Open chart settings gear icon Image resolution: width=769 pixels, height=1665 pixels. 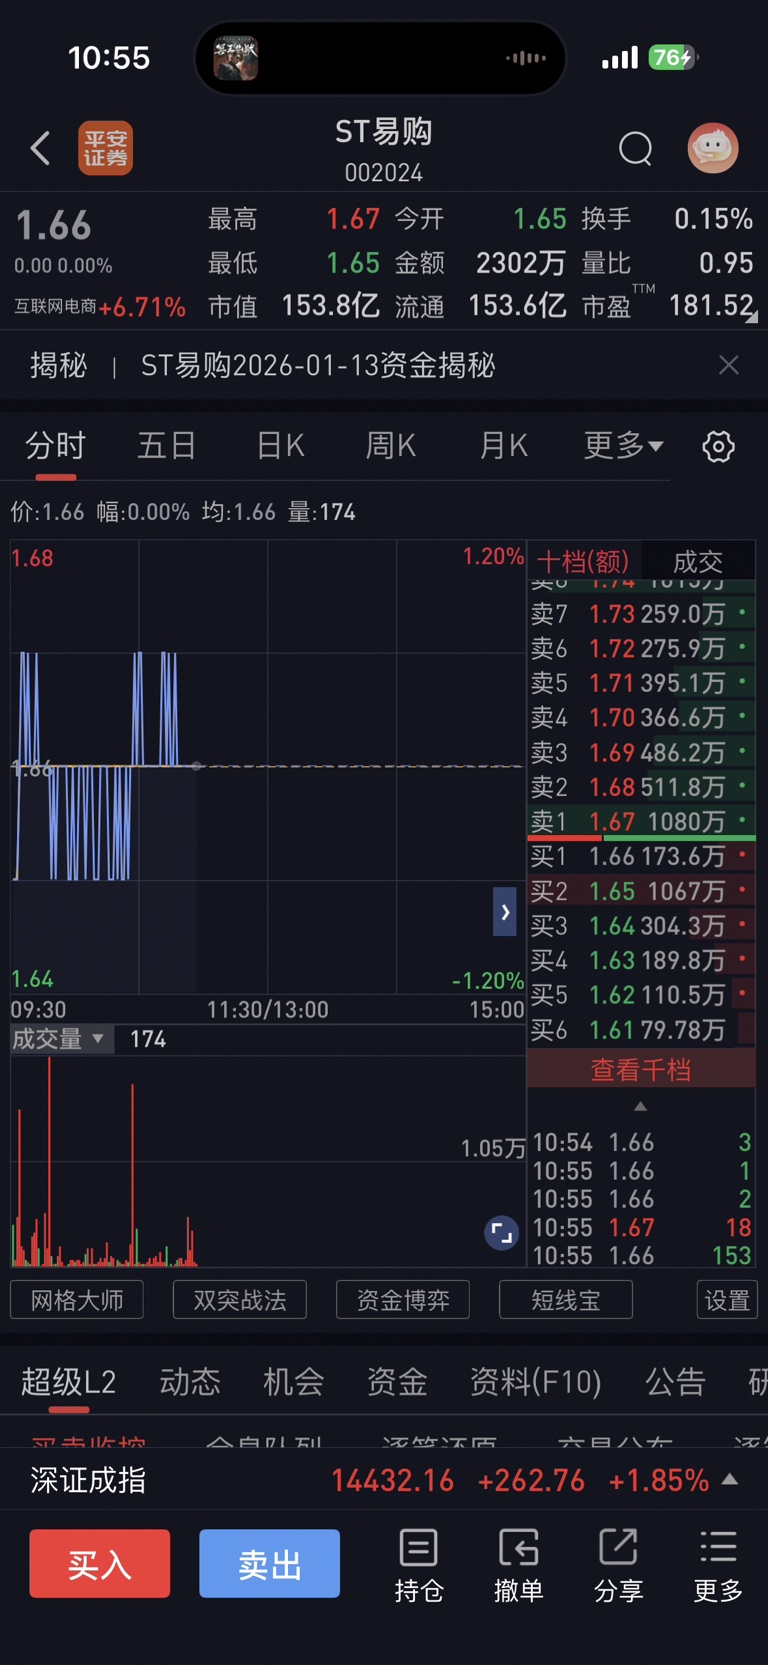[x=718, y=446]
